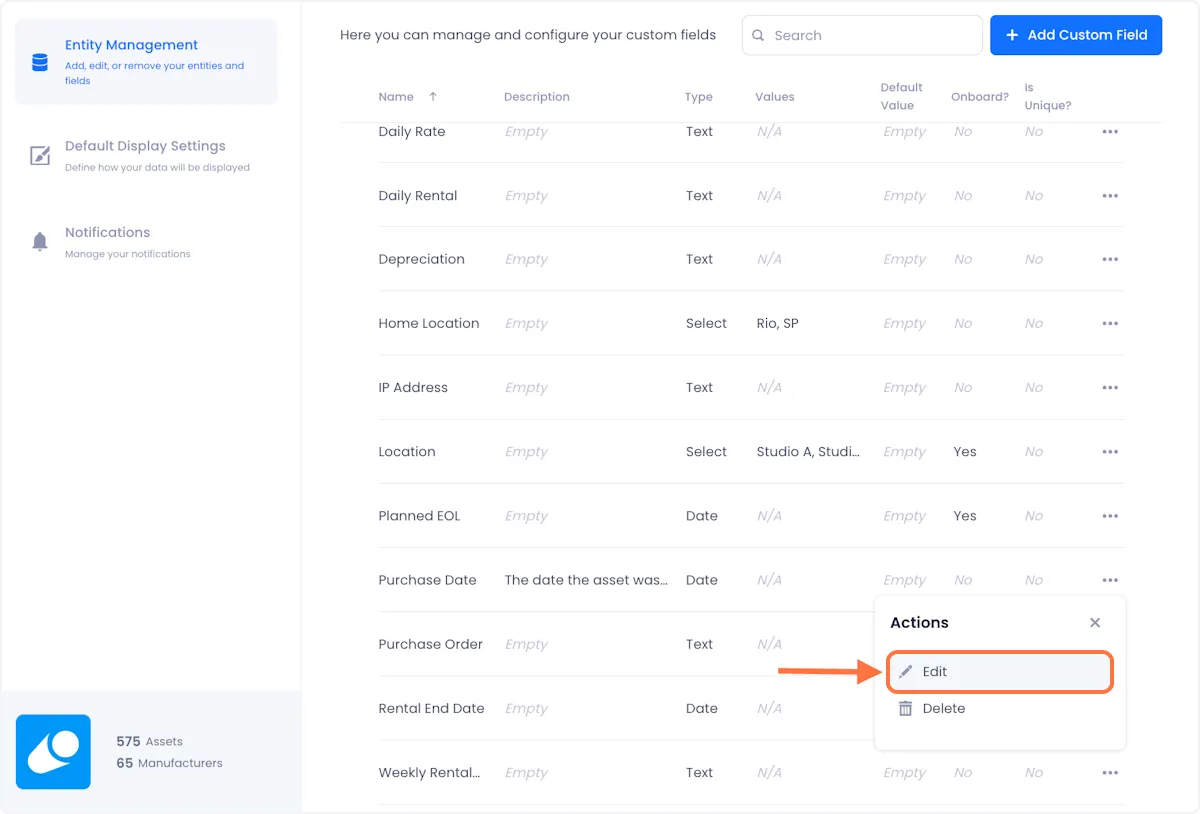Select the Rental End Date field name

(431, 708)
